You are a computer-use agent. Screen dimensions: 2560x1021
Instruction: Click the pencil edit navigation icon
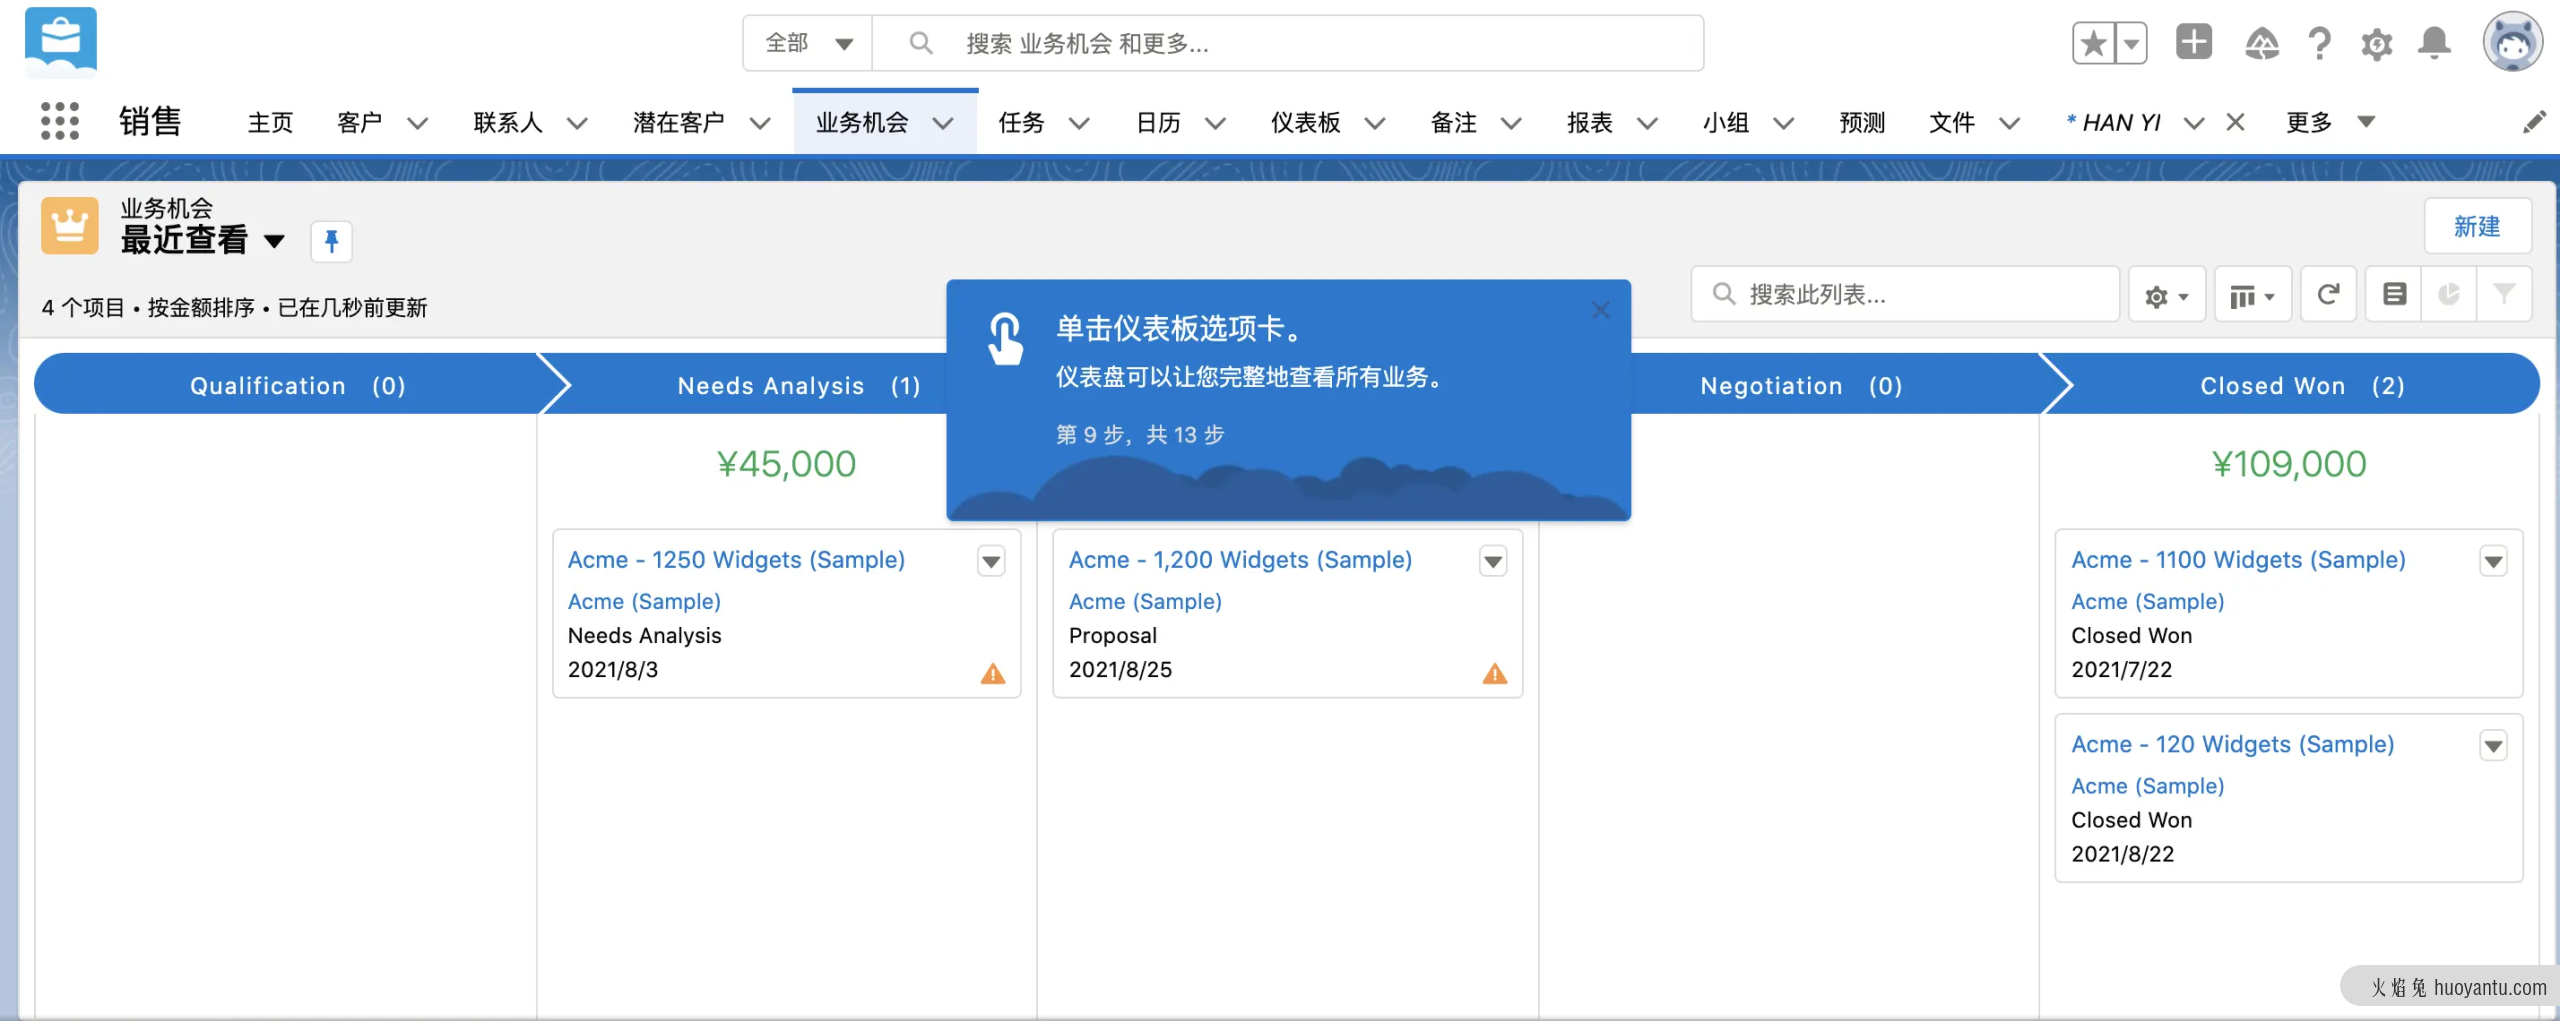(2534, 122)
